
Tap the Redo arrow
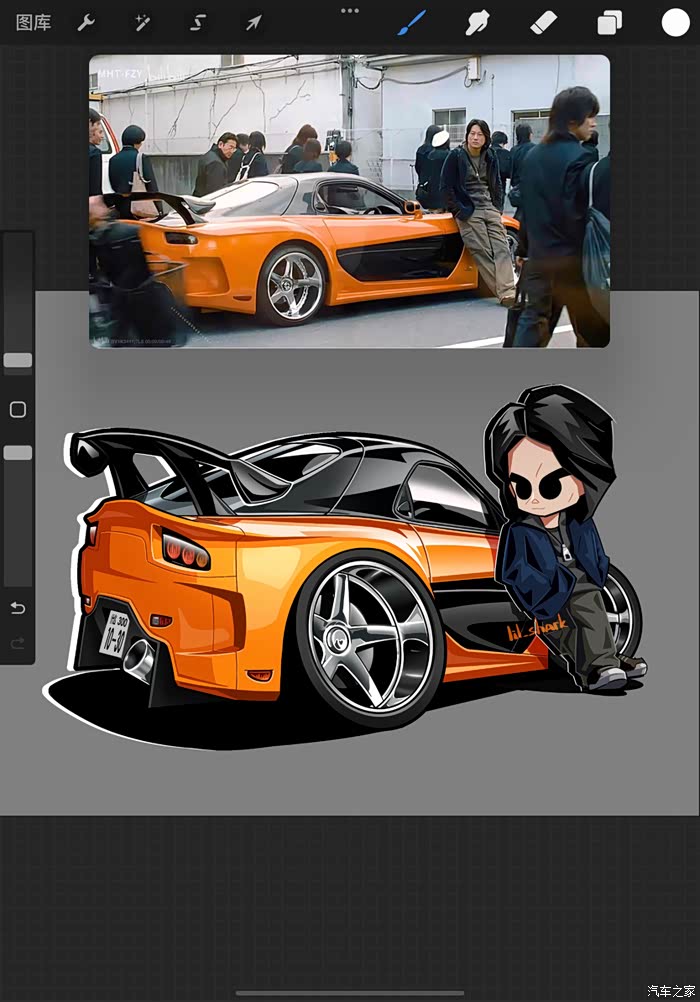coord(18,642)
